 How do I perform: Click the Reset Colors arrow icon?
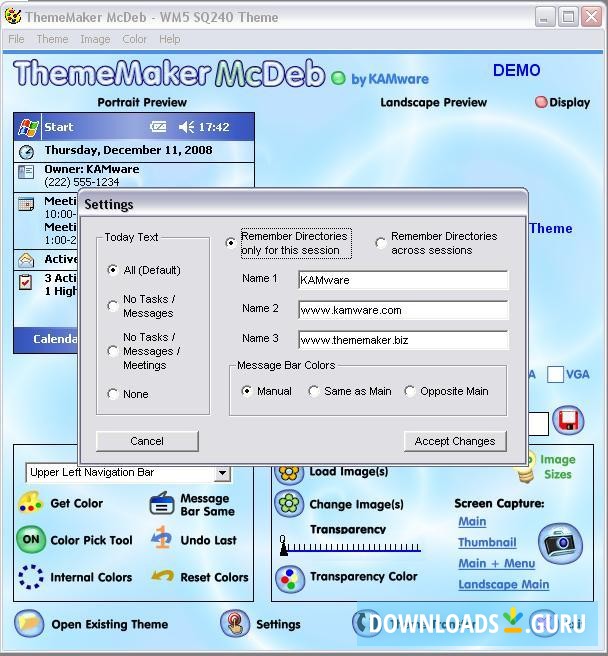[162, 576]
